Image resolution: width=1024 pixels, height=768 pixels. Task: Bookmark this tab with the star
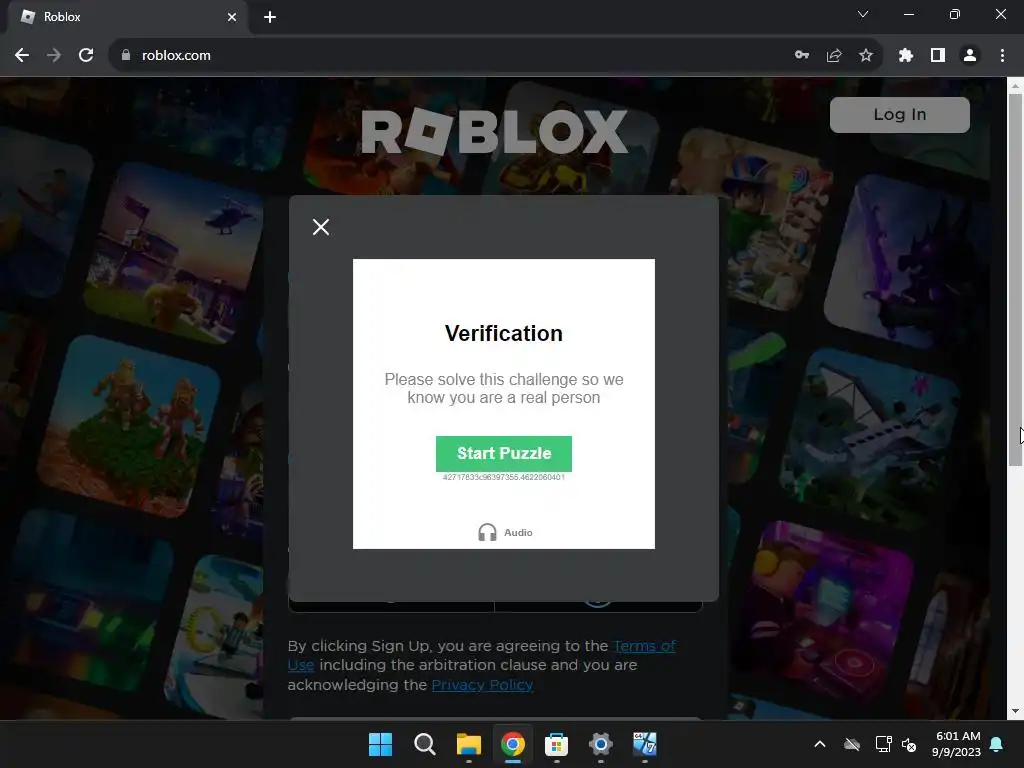pos(866,56)
